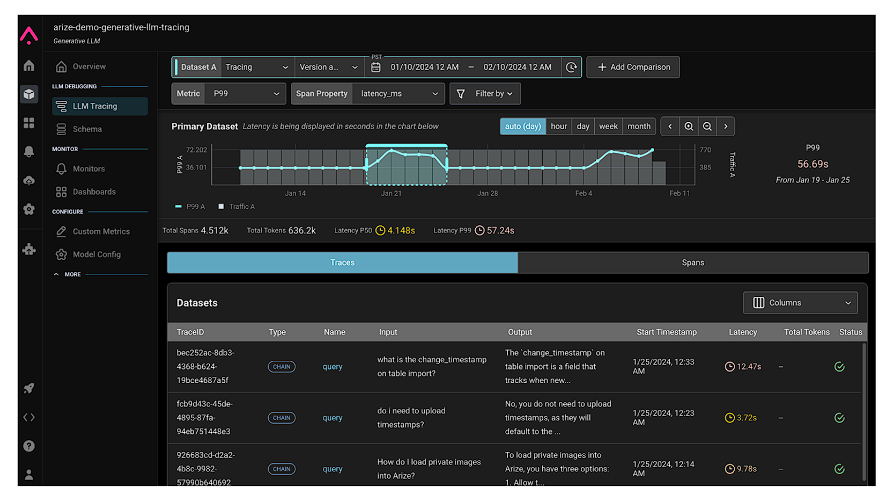Viewport: 892px width, 494px height.
Task: Open the grid dashboards icon in rail
Action: pos(29,123)
